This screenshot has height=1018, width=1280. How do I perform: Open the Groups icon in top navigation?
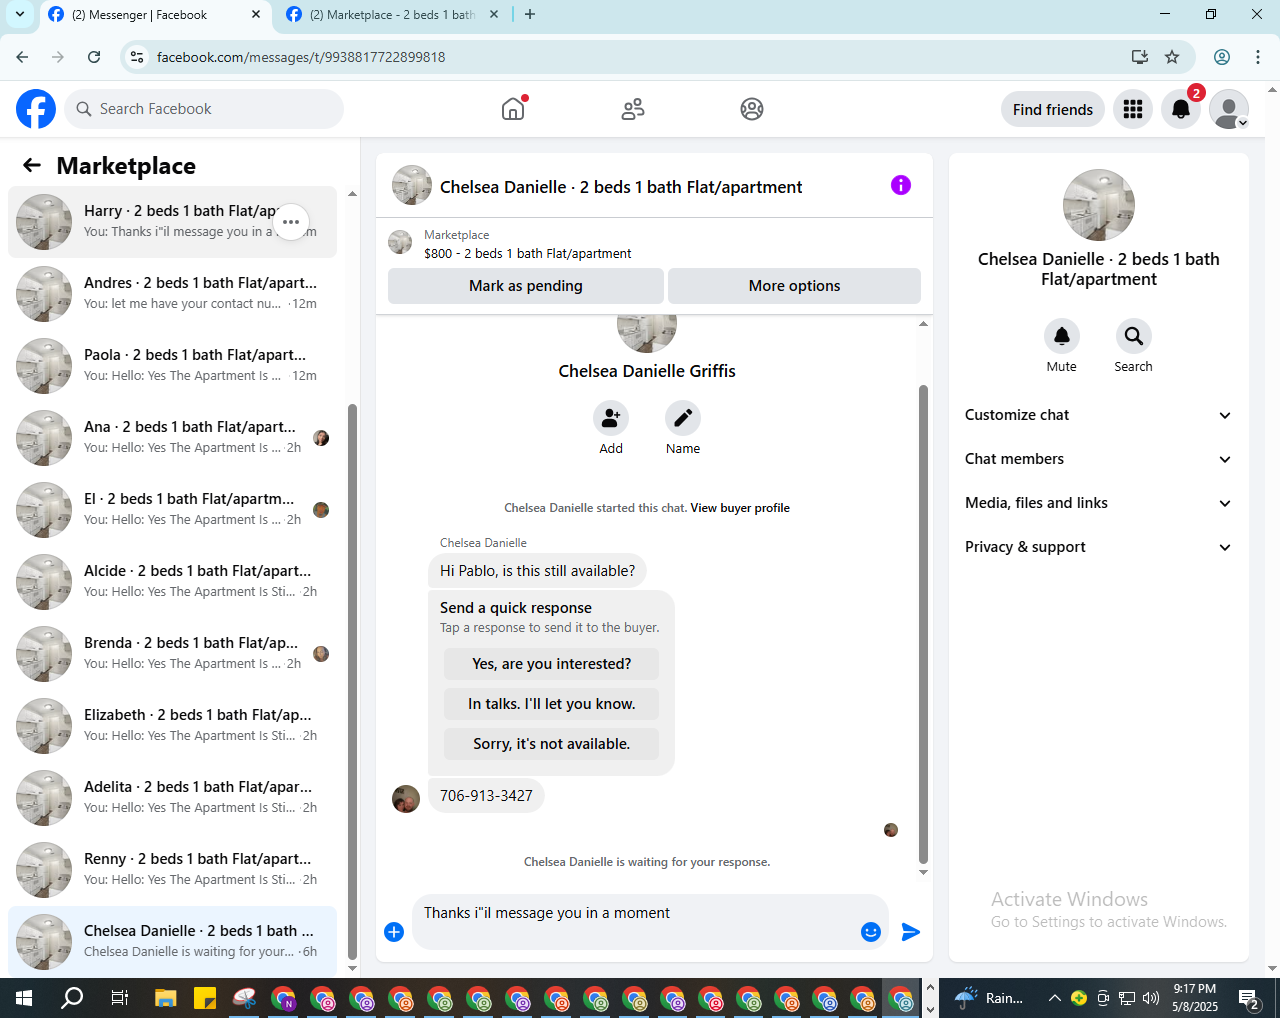coord(752,109)
